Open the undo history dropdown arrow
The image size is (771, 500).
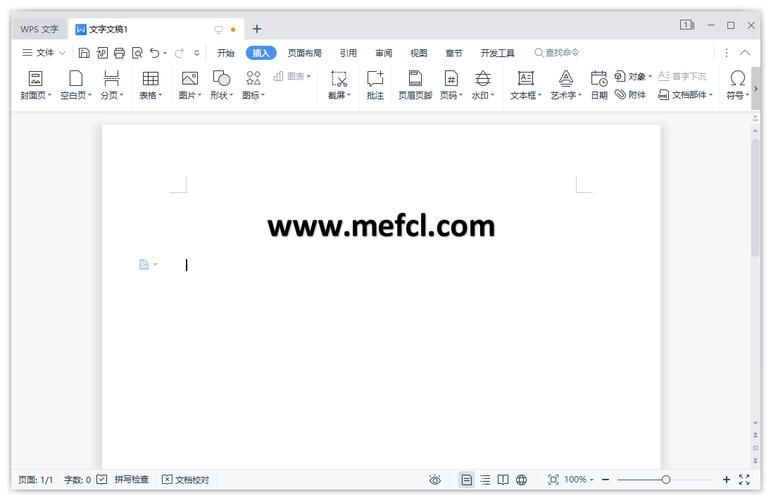tap(165, 53)
